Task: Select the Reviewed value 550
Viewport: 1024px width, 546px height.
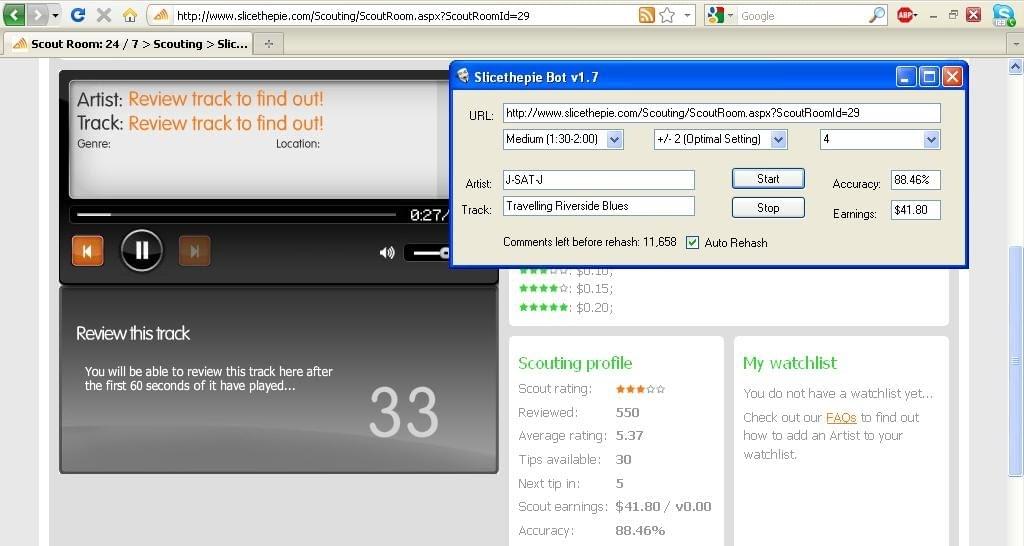Action: coord(627,413)
